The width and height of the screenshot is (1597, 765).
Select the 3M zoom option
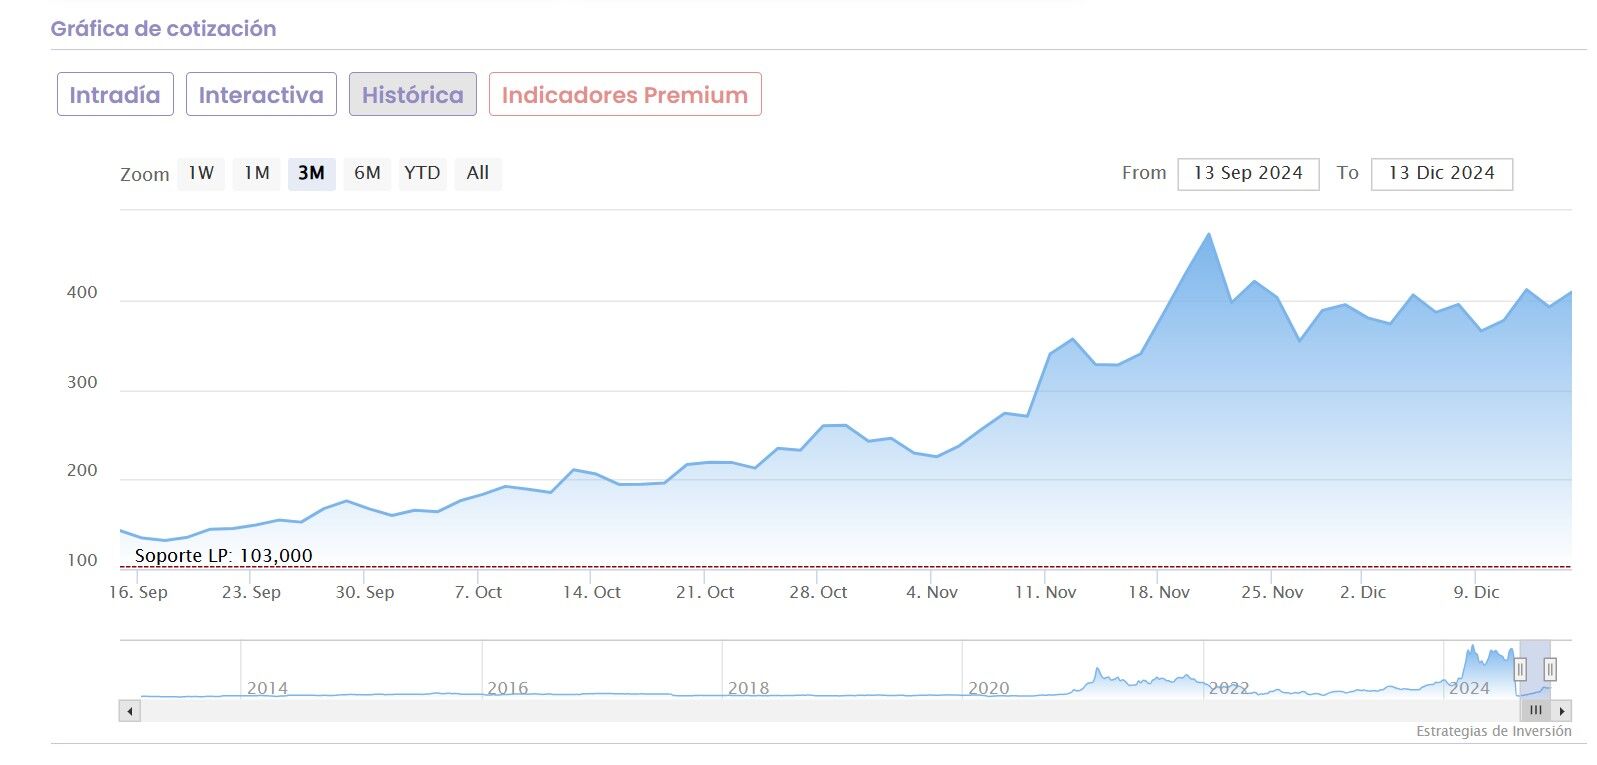pyautogui.click(x=311, y=173)
